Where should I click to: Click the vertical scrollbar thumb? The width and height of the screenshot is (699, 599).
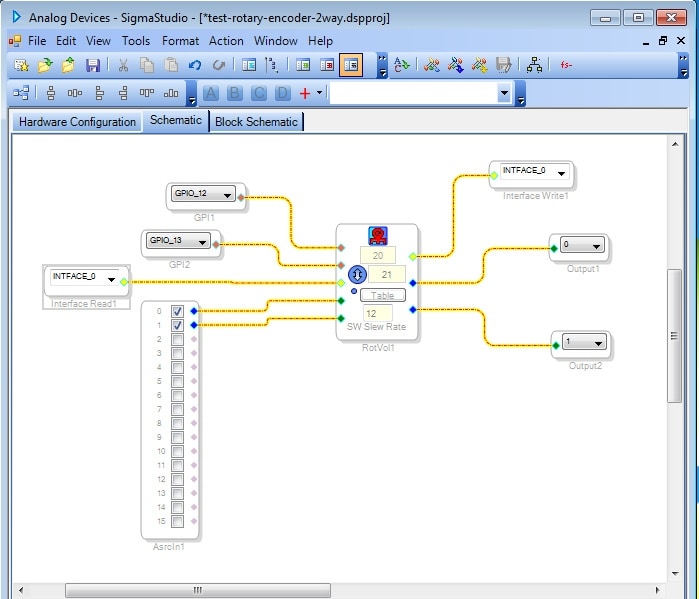[x=674, y=336]
